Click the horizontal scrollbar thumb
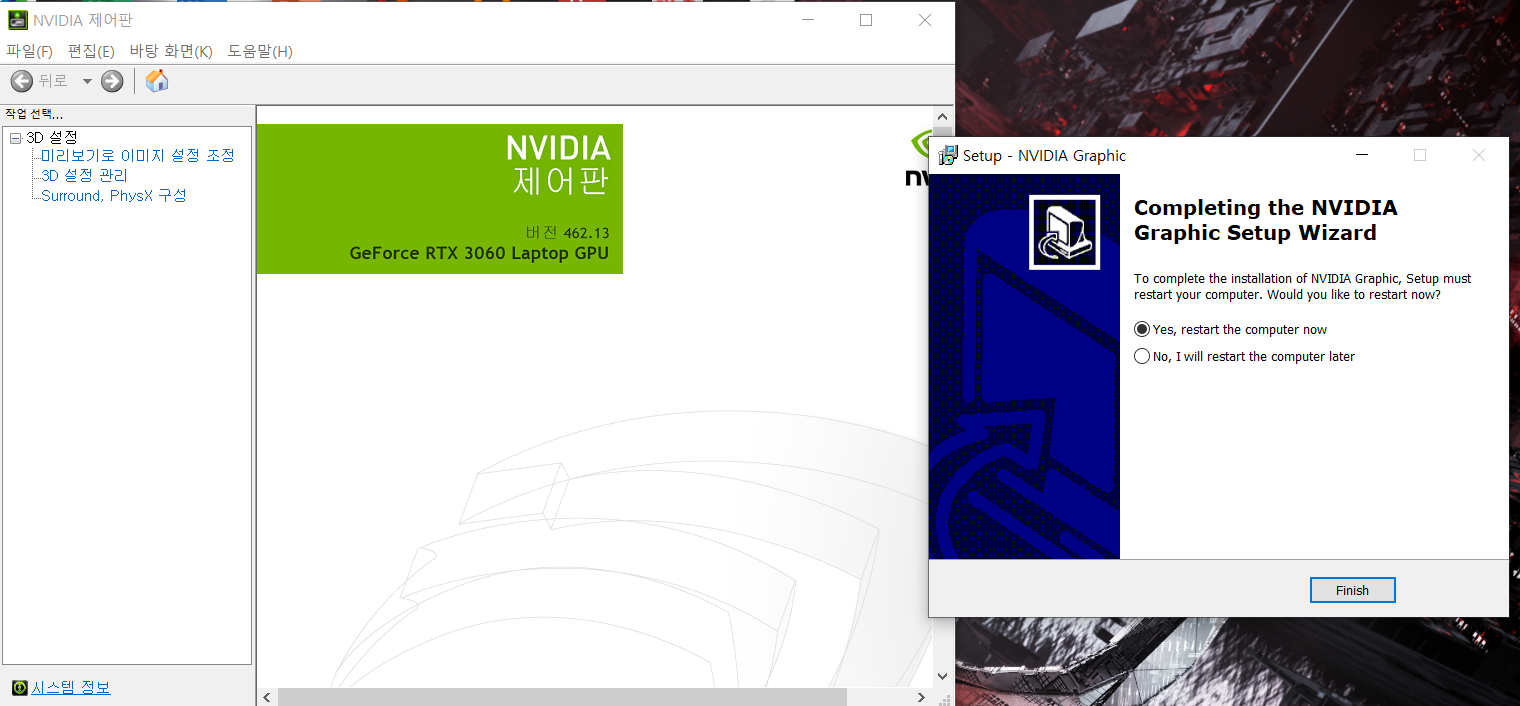1520x706 pixels. pyautogui.click(x=562, y=697)
